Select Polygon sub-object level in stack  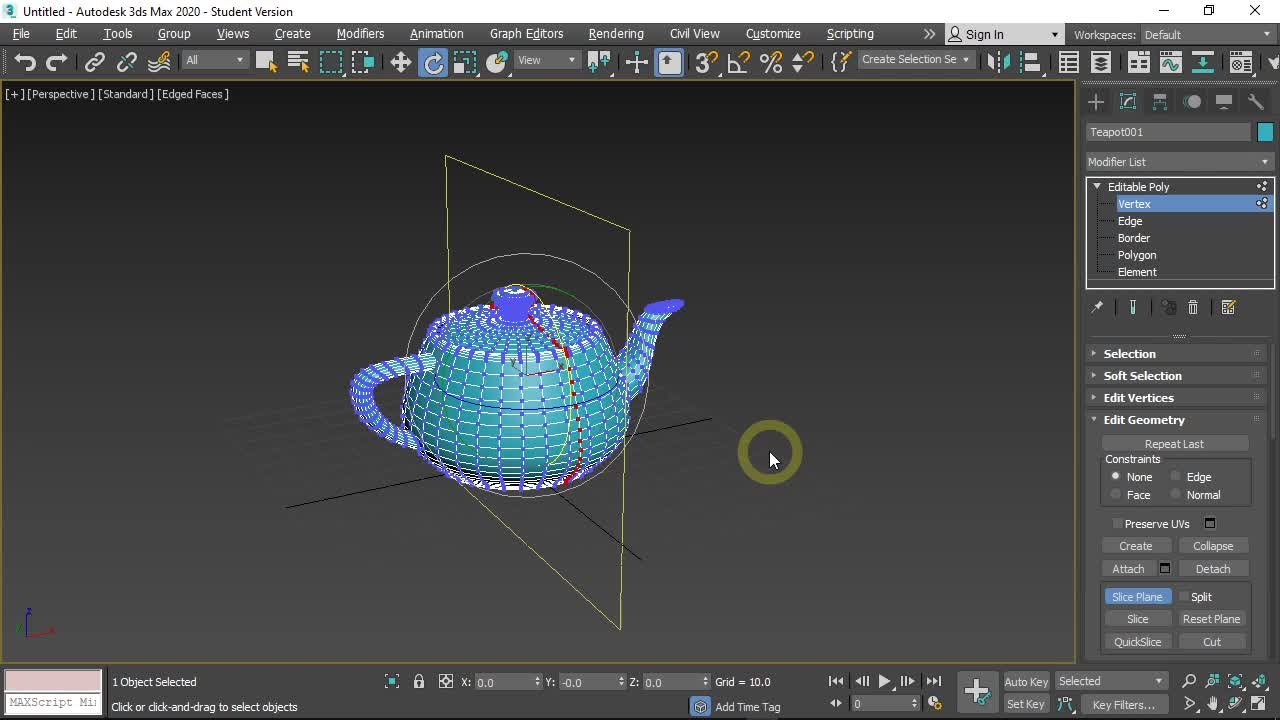(1137, 255)
